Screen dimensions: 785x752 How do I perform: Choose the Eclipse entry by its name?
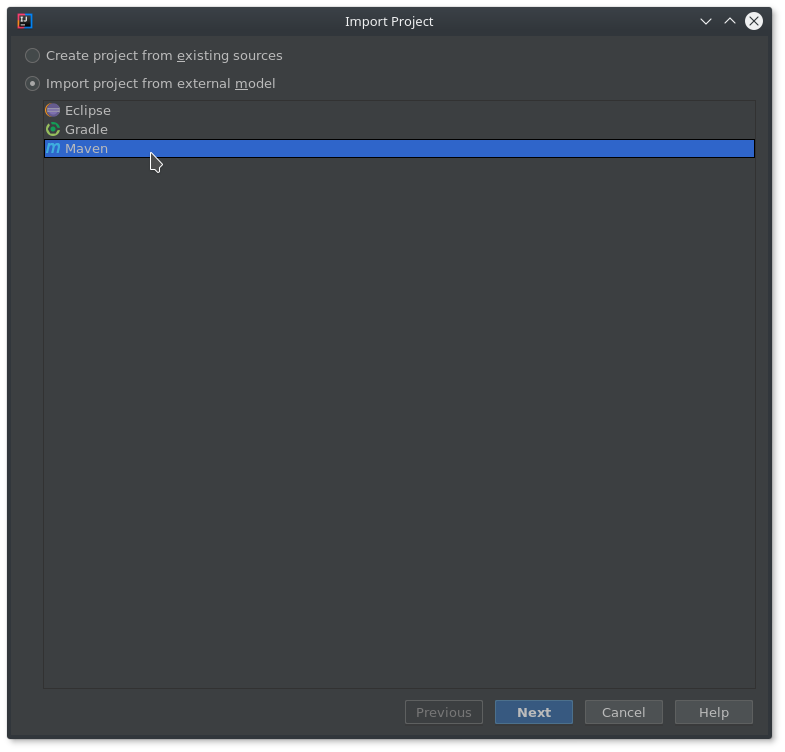[x=88, y=110]
